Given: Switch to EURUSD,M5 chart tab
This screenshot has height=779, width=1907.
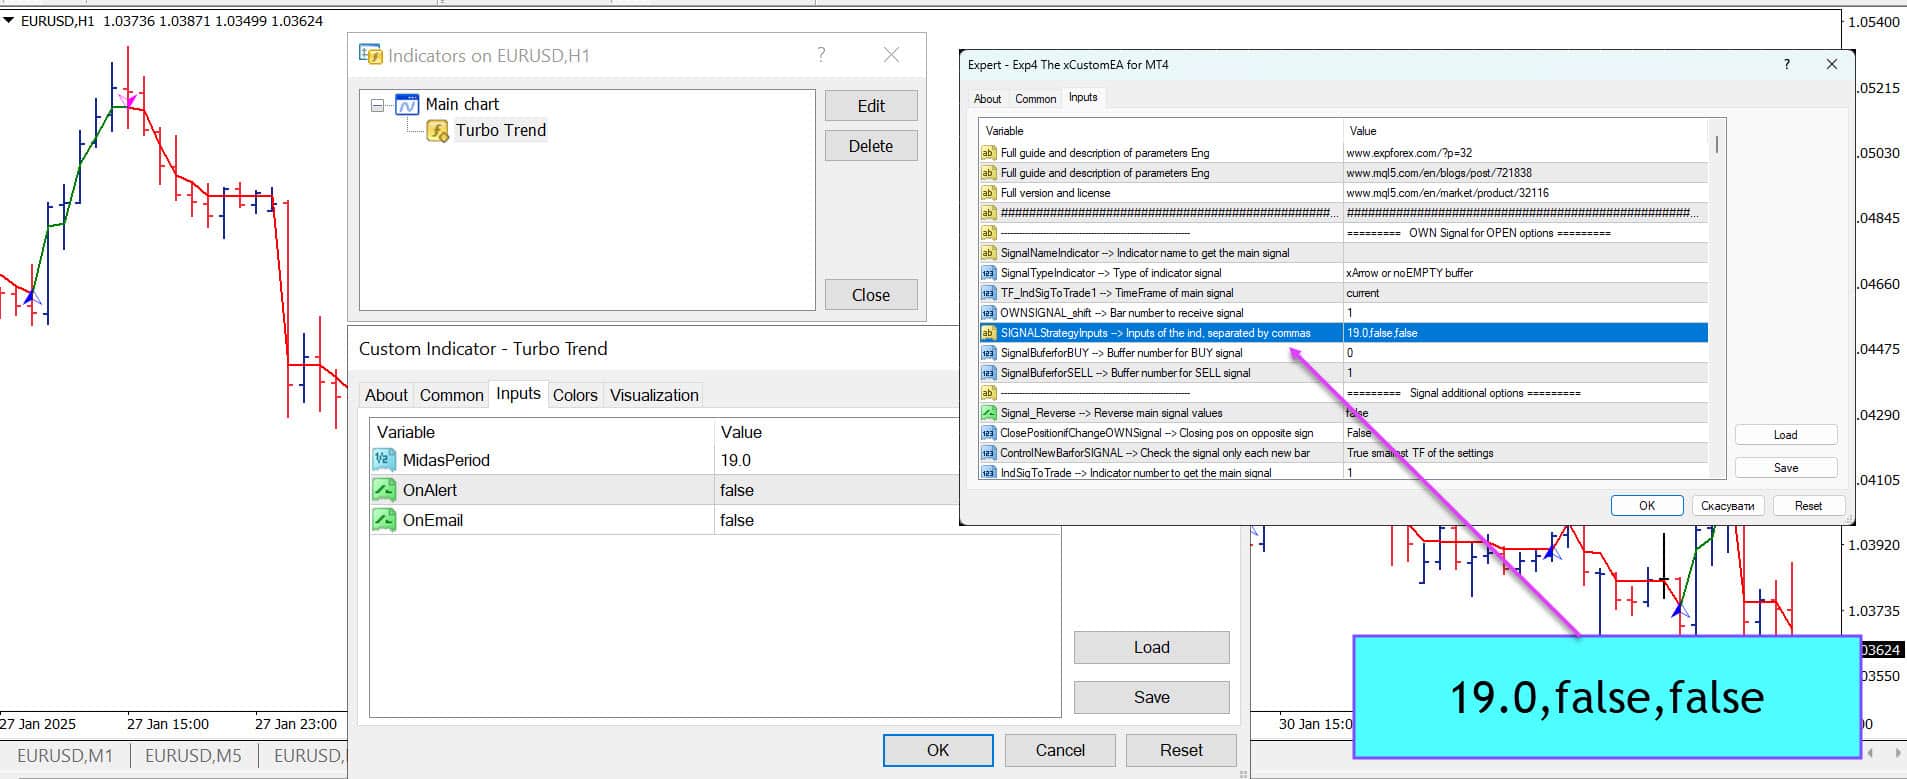Looking at the screenshot, I should pyautogui.click(x=193, y=756).
